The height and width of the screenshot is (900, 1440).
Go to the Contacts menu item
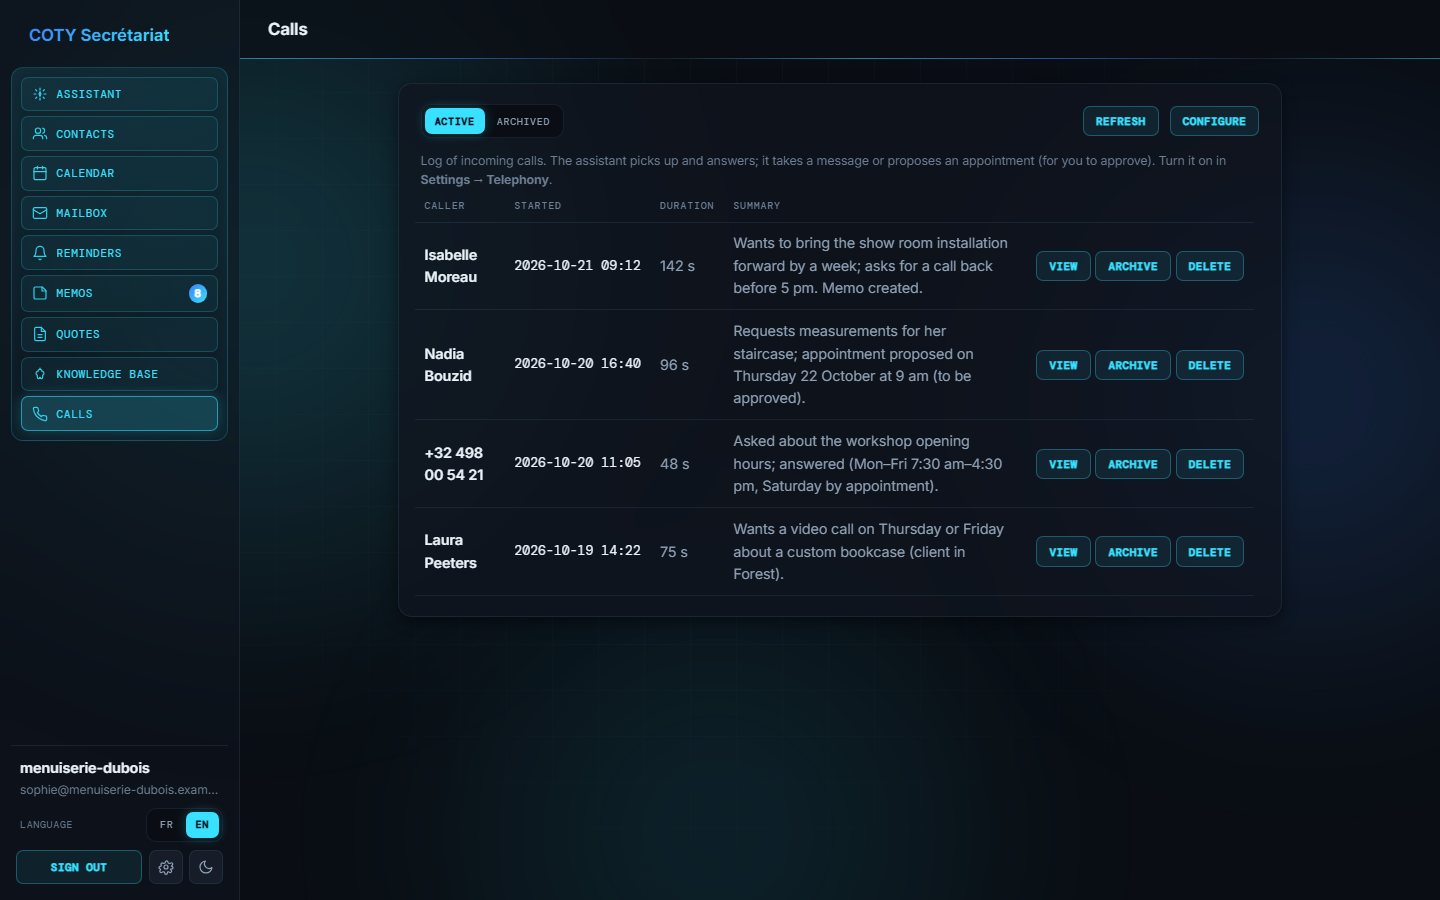(x=119, y=134)
